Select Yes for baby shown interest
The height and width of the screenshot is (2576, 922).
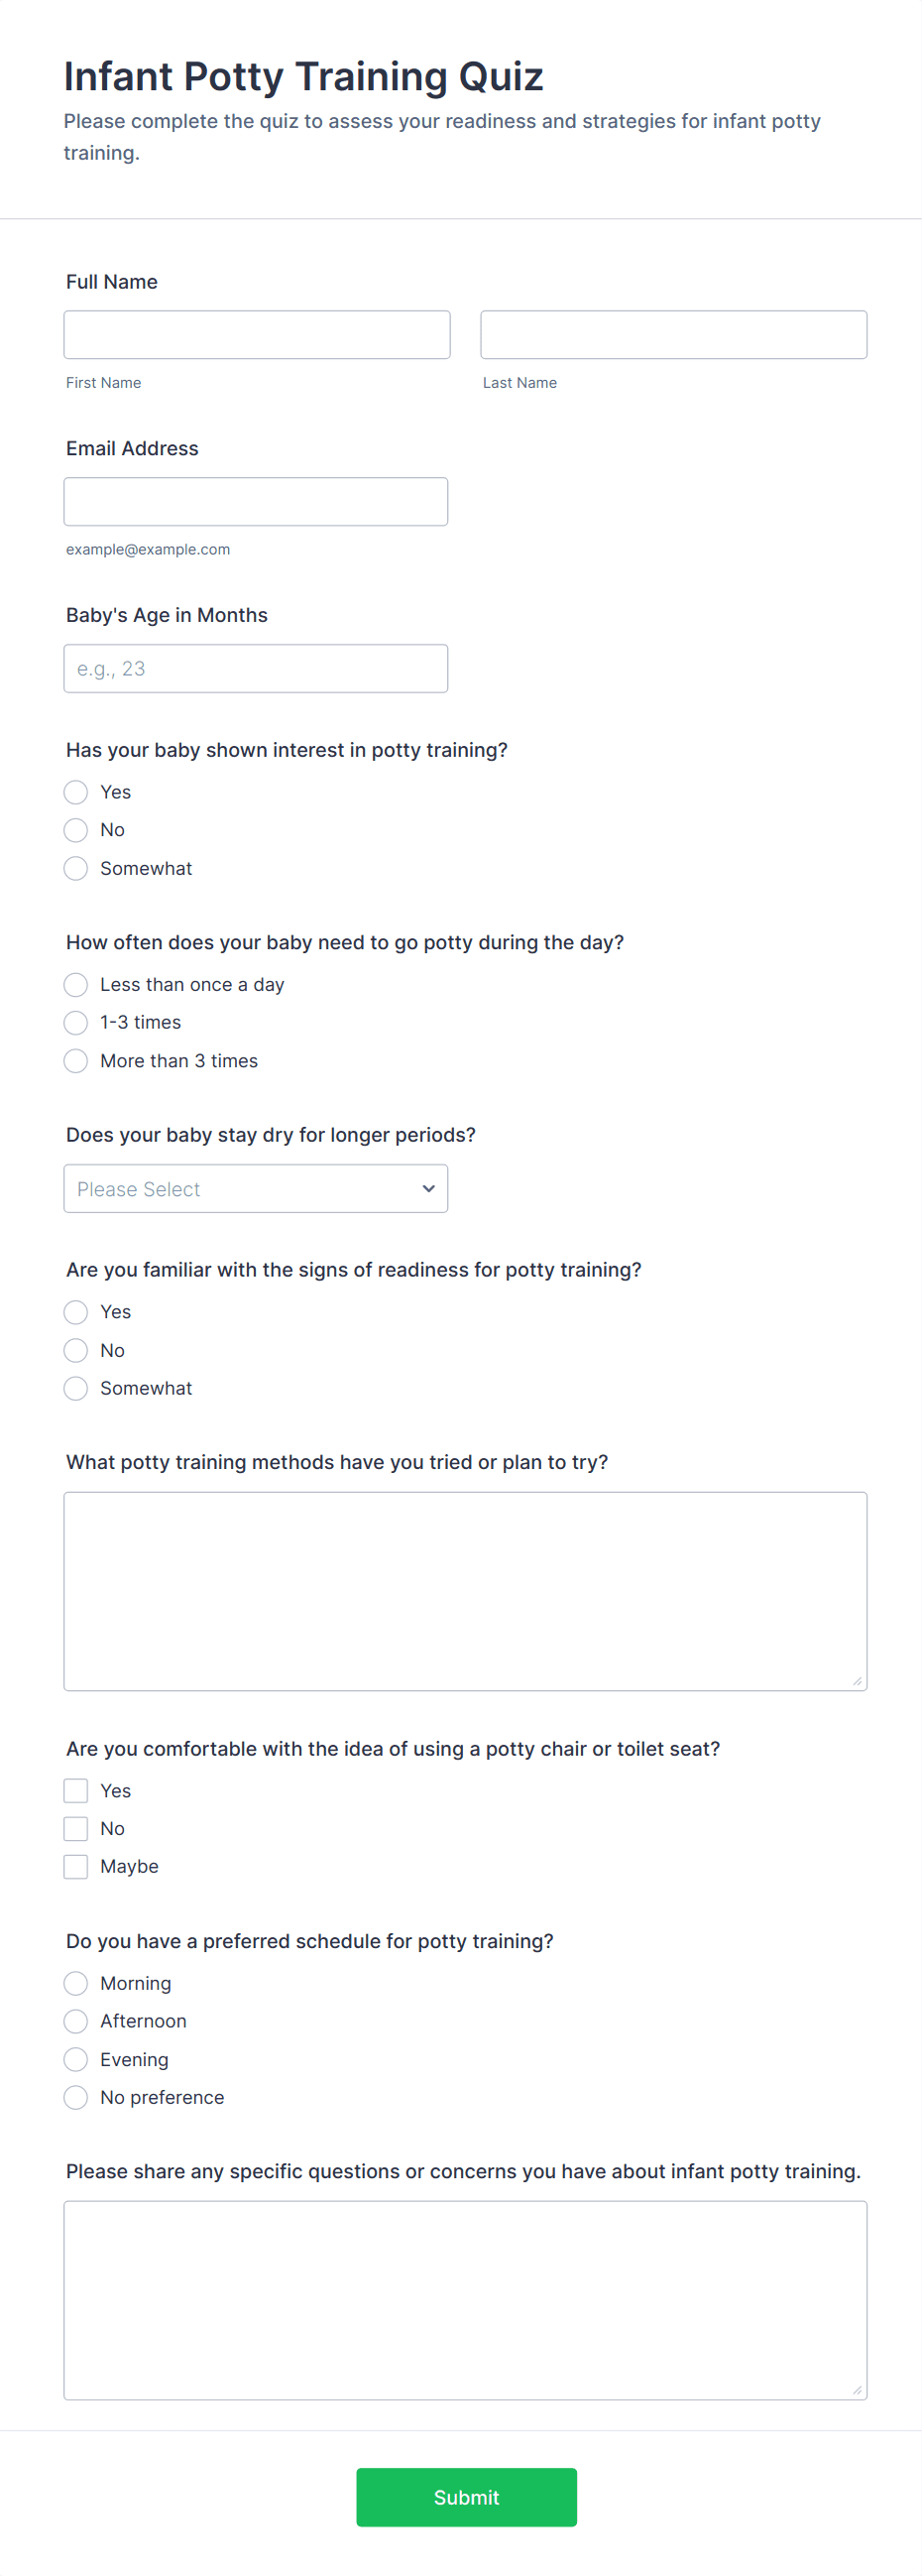pos(76,793)
